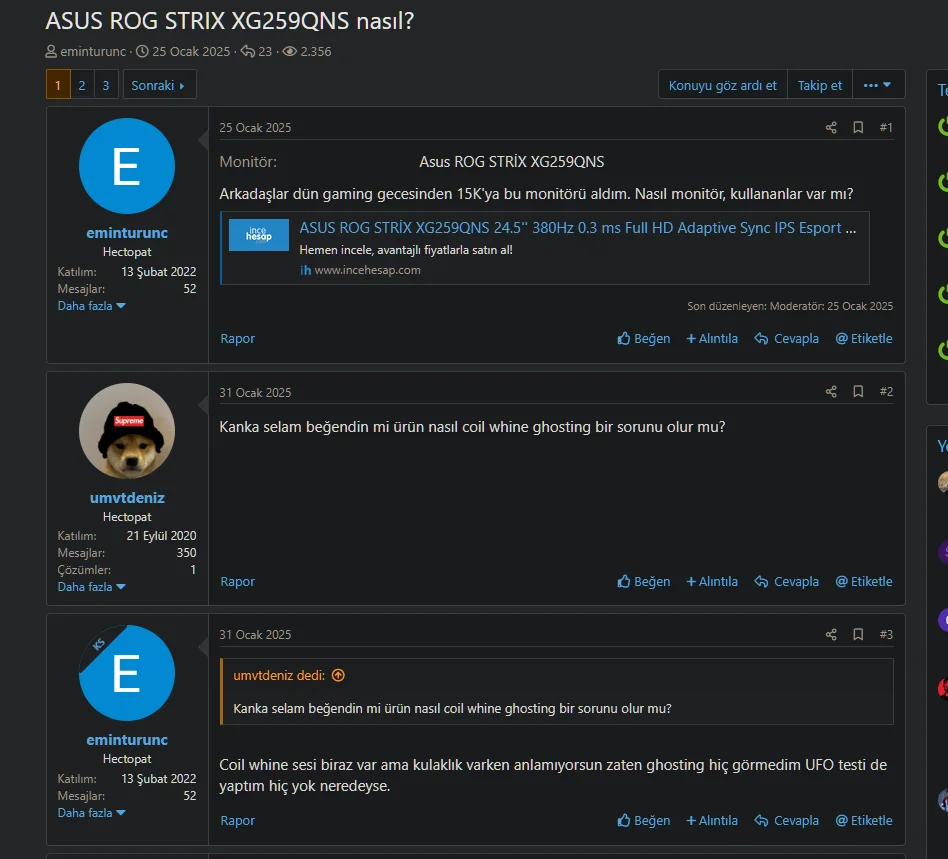The width and height of the screenshot is (948, 859).
Task: Jump to quoted post via arrow icon
Action: 339,675
